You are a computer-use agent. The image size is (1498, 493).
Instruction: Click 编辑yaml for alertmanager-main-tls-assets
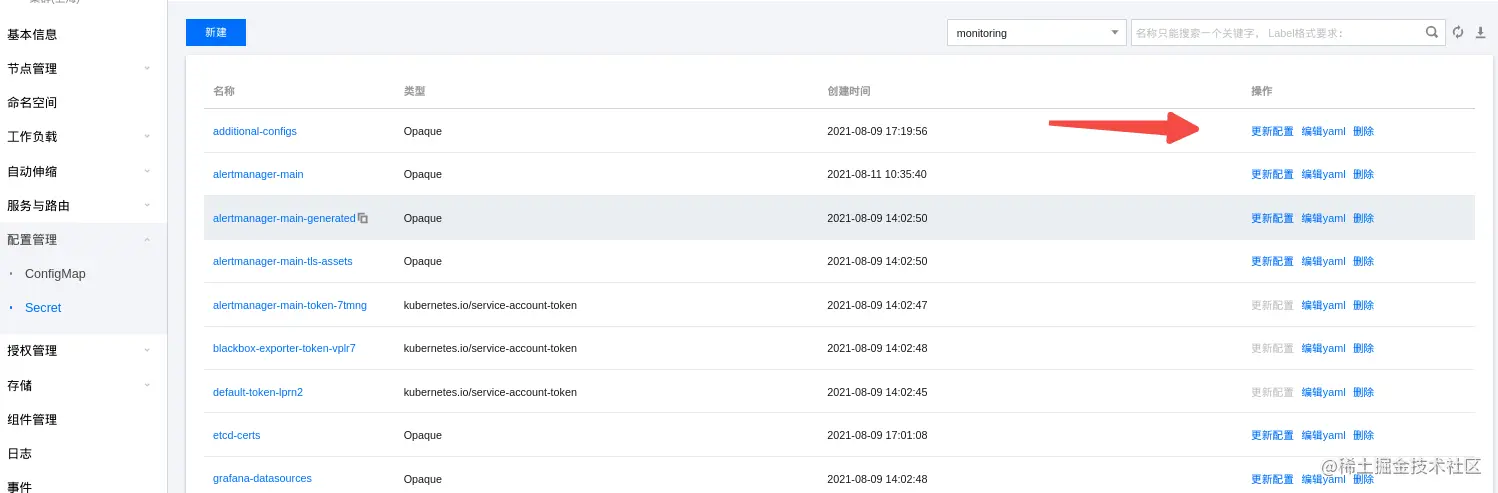click(1323, 261)
